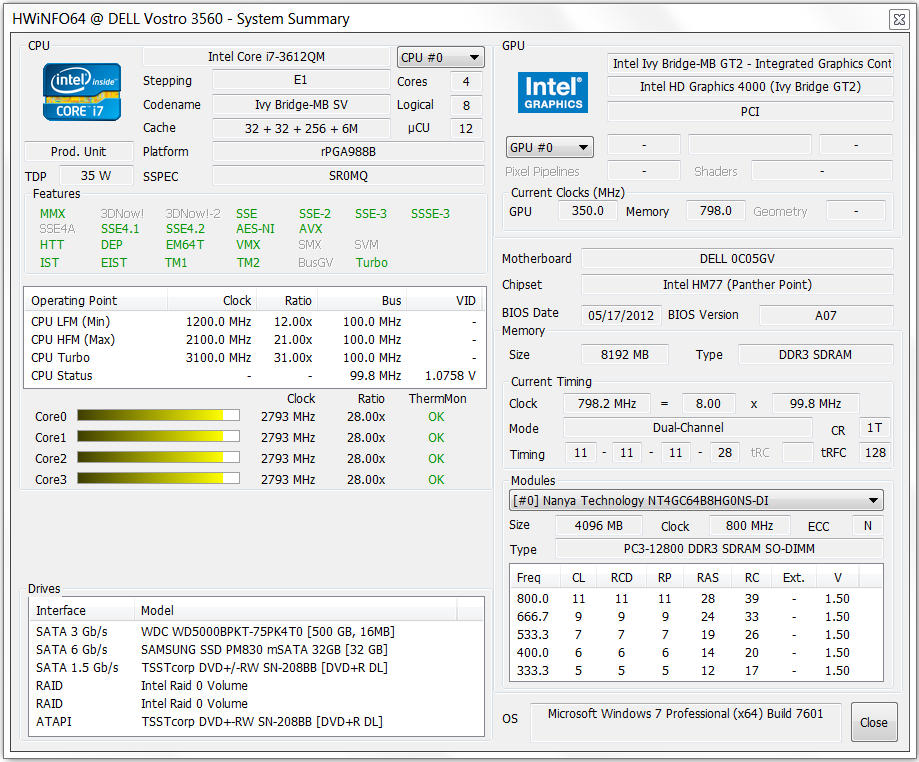Select the ATAPI TSSTcorp drive row

tap(257, 722)
